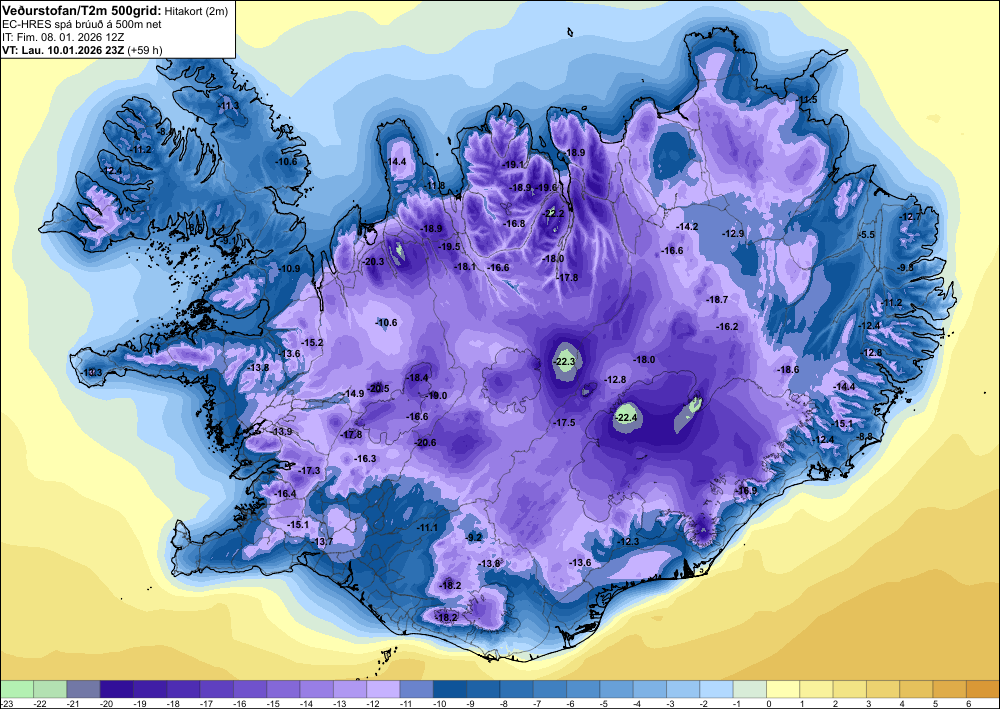This screenshot has width=1000, height=709.
Task: Click the -18.6 temperature label
Action: (x=788, y=370)
